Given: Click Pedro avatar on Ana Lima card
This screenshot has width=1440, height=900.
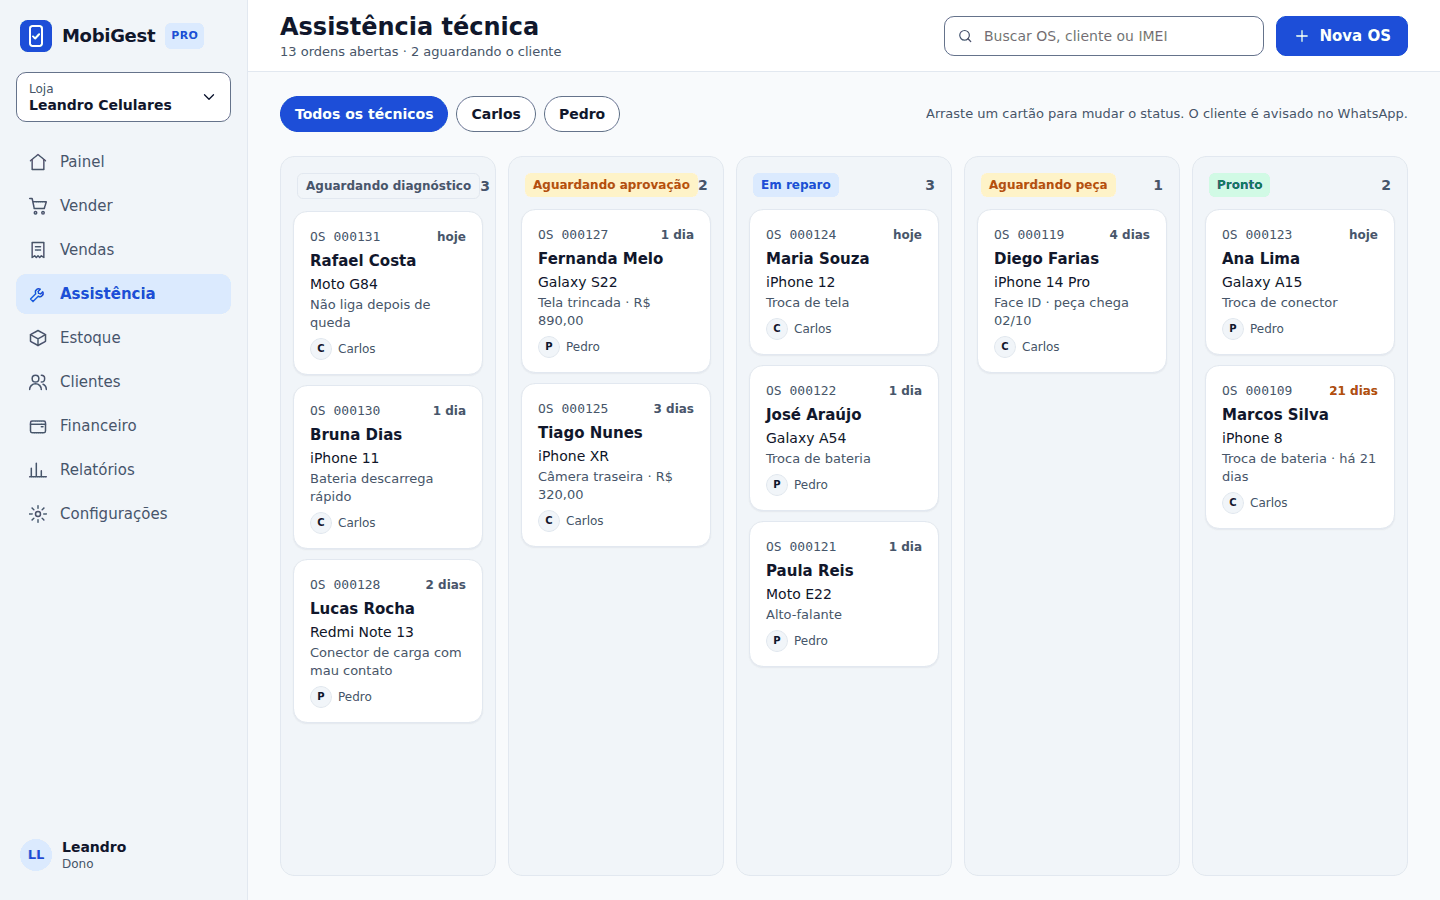Looking at the screenshot, I should tap(1233, 329).
